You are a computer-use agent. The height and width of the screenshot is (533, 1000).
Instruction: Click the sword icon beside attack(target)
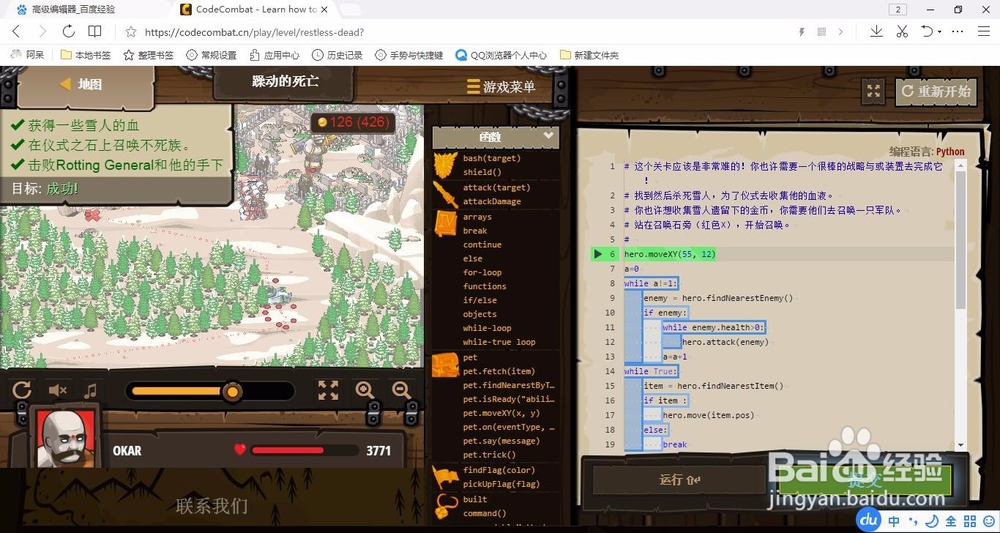446,194
